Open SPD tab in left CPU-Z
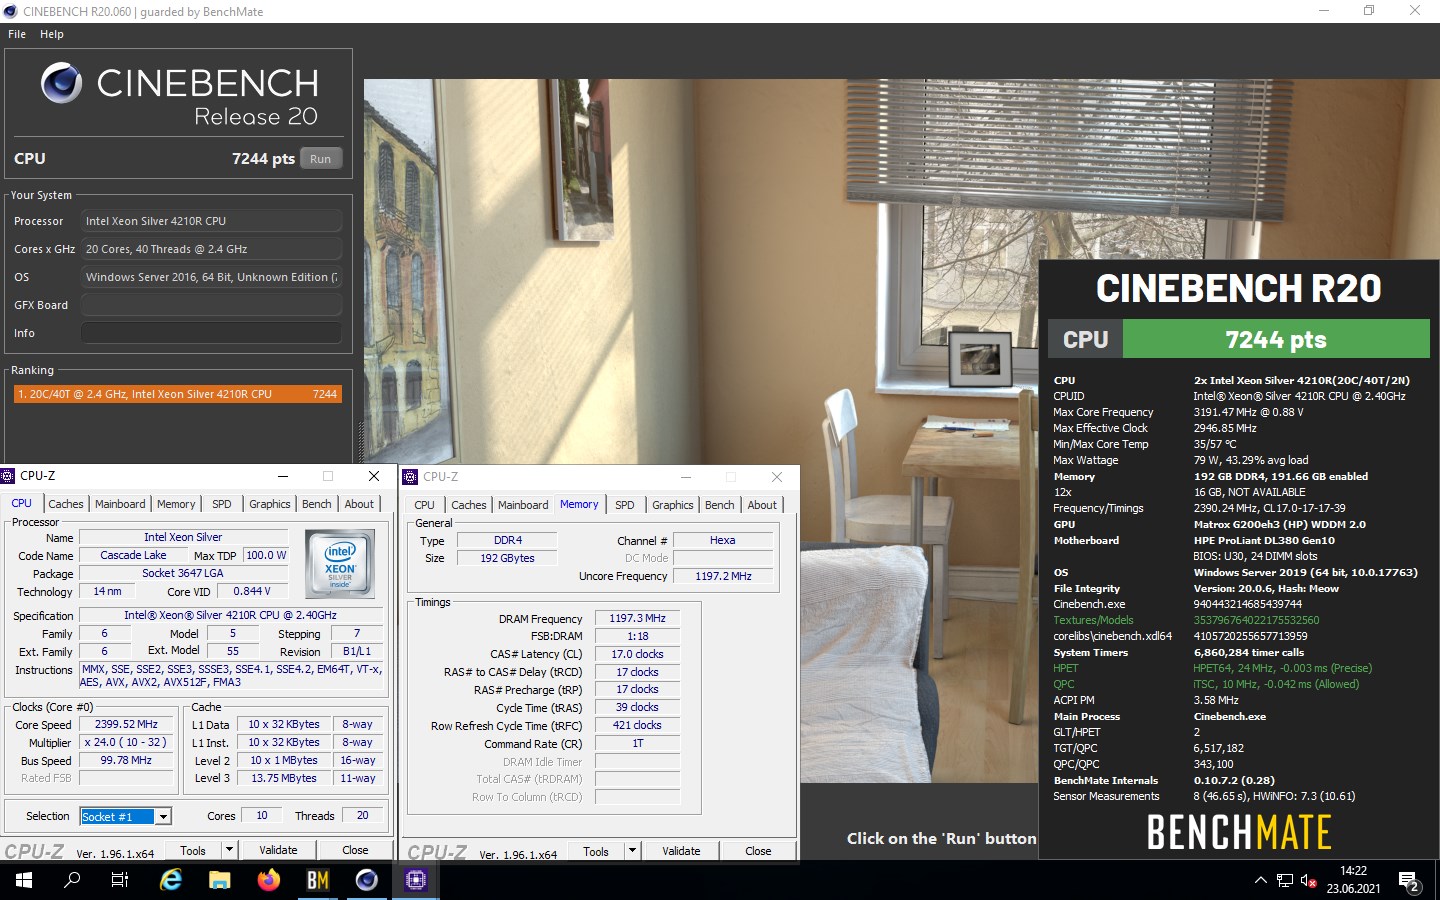This screenshot has width=1440, height=900. [x=222, y=504]
